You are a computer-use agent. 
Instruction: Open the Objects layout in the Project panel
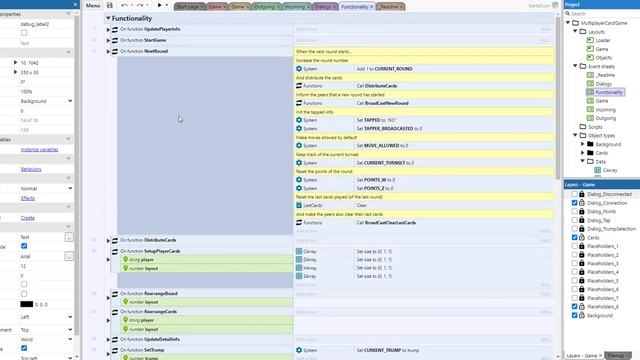[603, 58]
